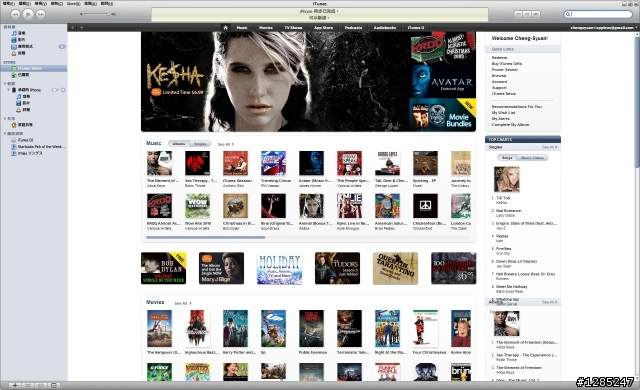Click the Buy iTunes Gifts link
Image resolution: width=640 pixels, height=390 pixels.
[x=507, y=64]
